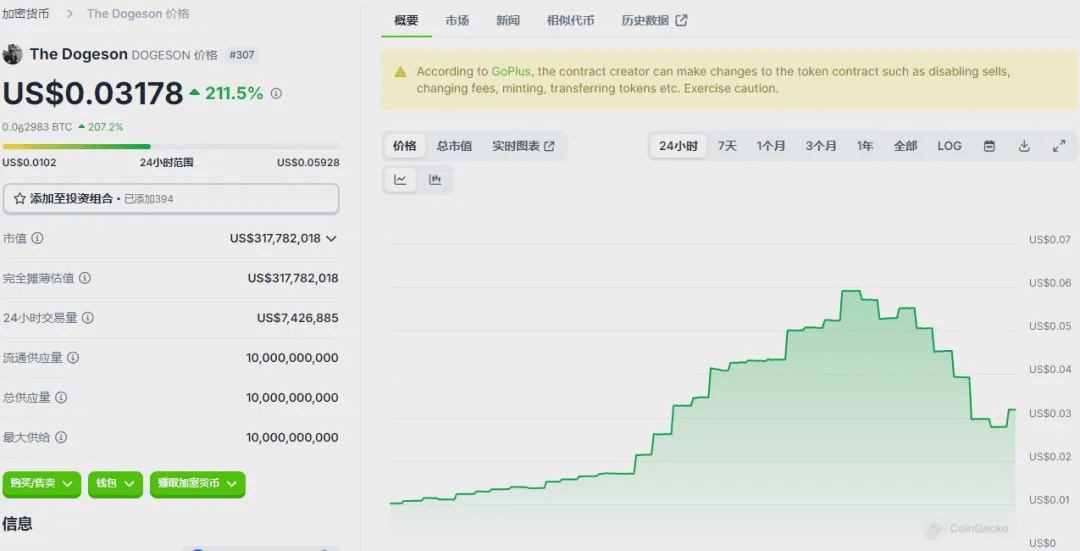
Task: Select 1年 time range
Action: pos(865,146)
